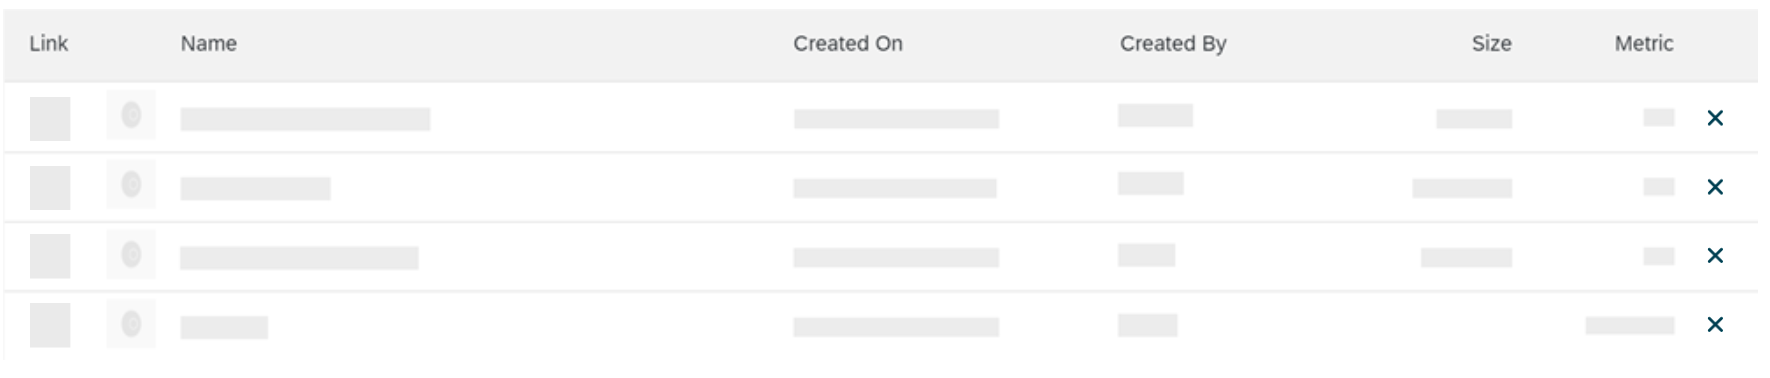Click the third row's round file icon
This screenshot has height=378, width=1770.
point(131,255)
